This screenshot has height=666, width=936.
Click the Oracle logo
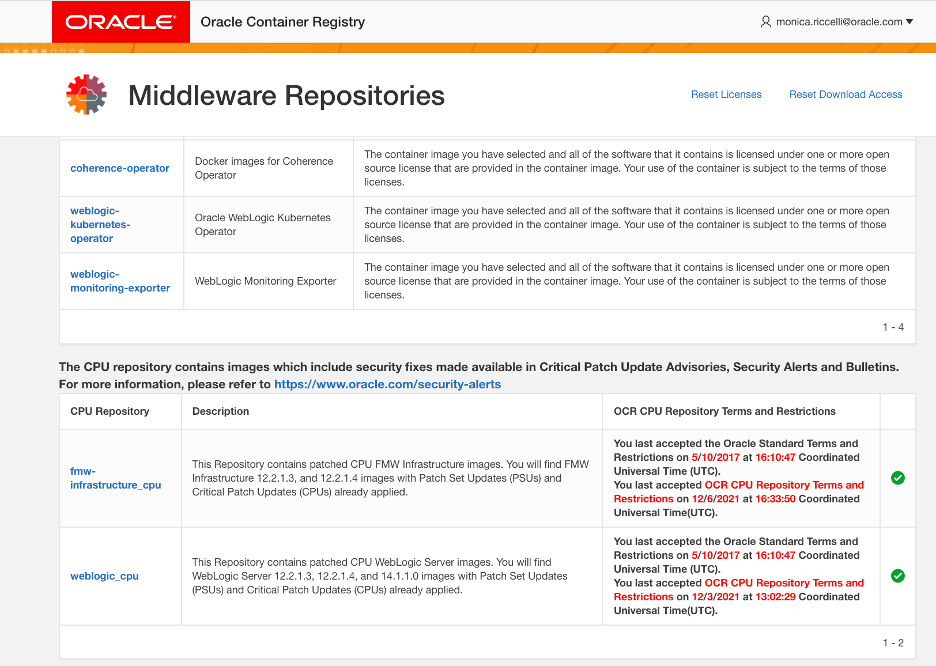coord(121,22)
